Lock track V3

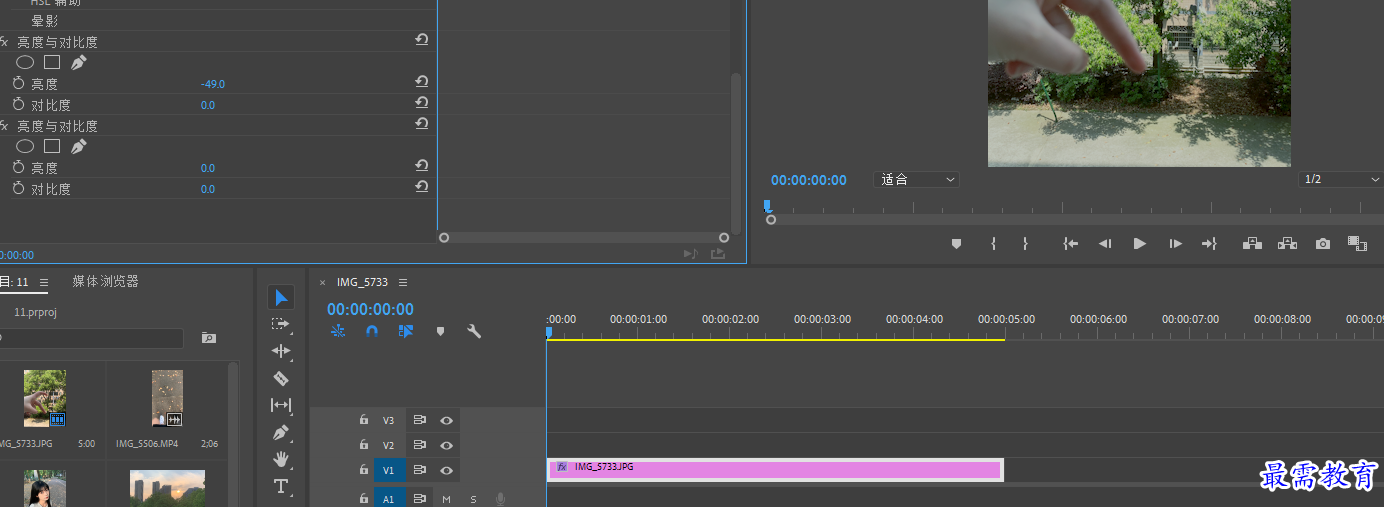click(x=364, y=420)
